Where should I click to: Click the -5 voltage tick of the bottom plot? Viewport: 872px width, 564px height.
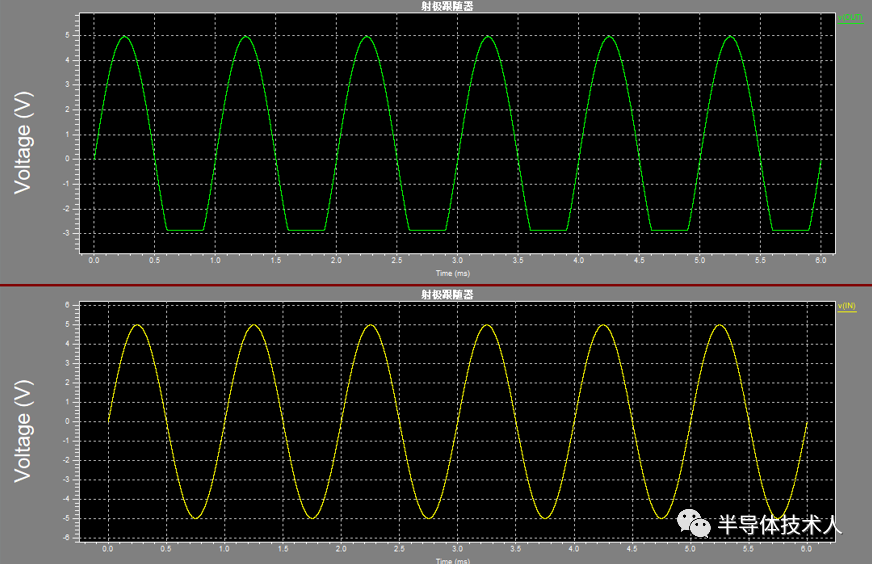(66, 518)
